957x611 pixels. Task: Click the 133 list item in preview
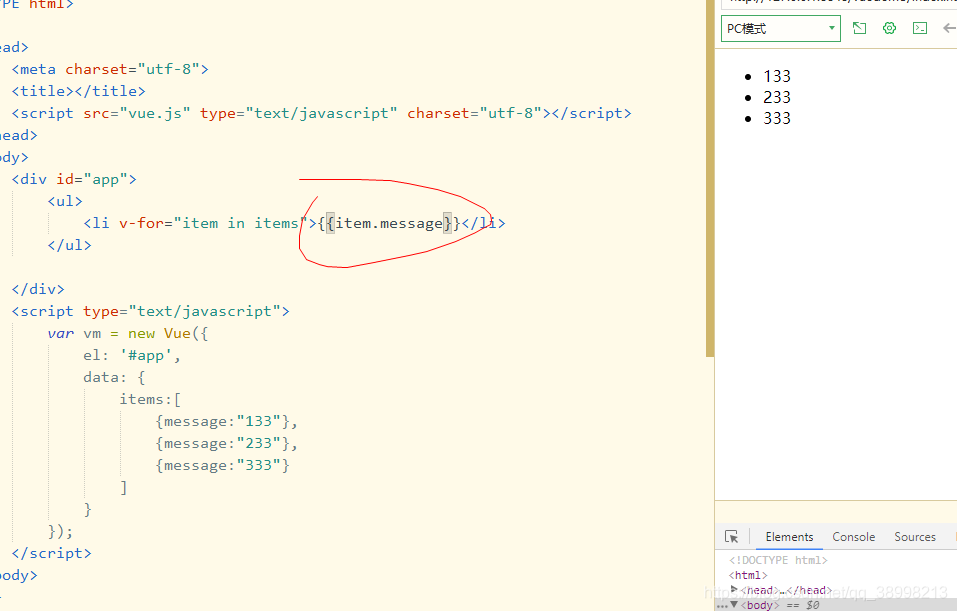776,76
